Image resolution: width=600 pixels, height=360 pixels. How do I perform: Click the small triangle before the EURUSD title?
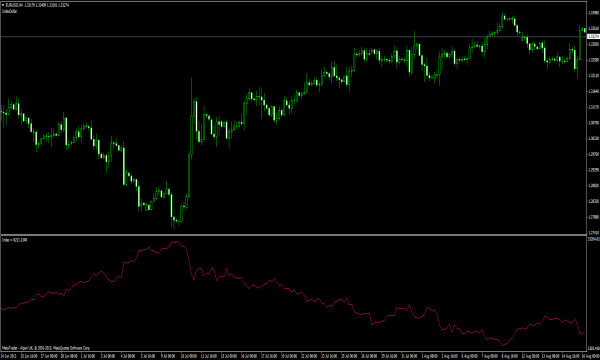(x=3, y=5)
